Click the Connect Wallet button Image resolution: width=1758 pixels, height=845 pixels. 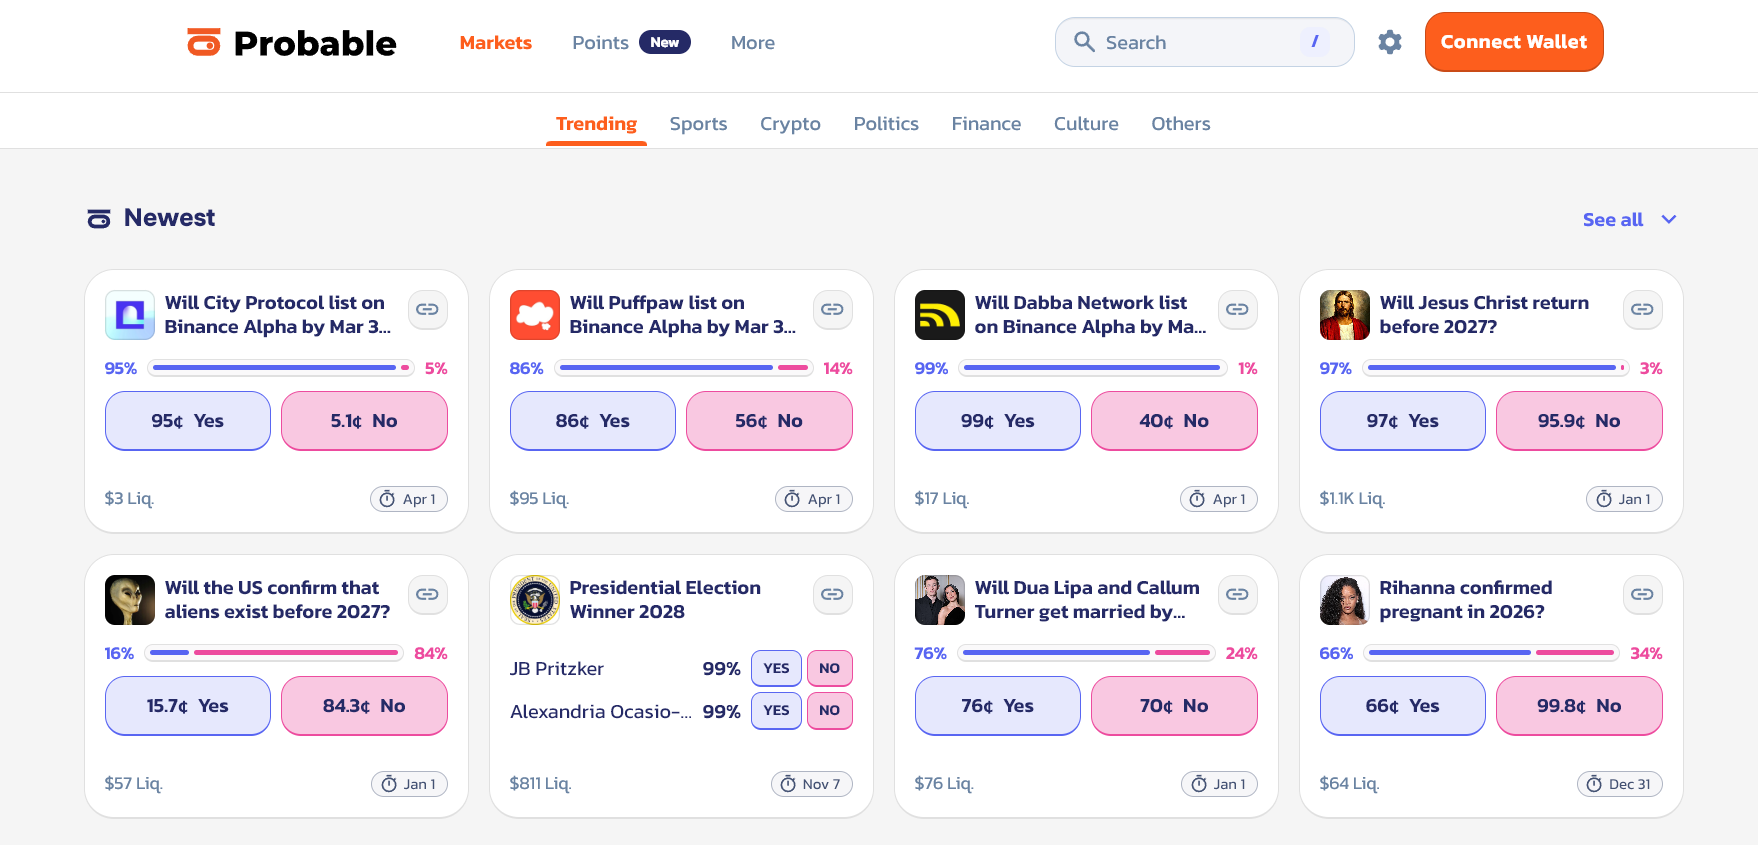1513,42
